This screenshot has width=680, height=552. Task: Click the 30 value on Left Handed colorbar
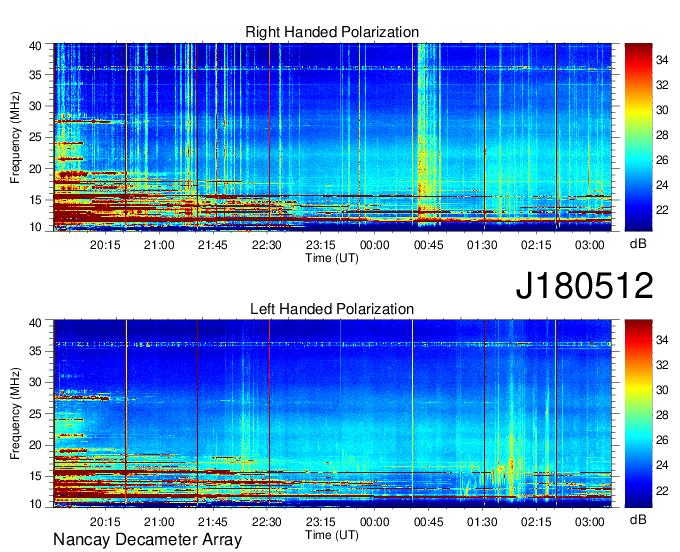(662, 390)
